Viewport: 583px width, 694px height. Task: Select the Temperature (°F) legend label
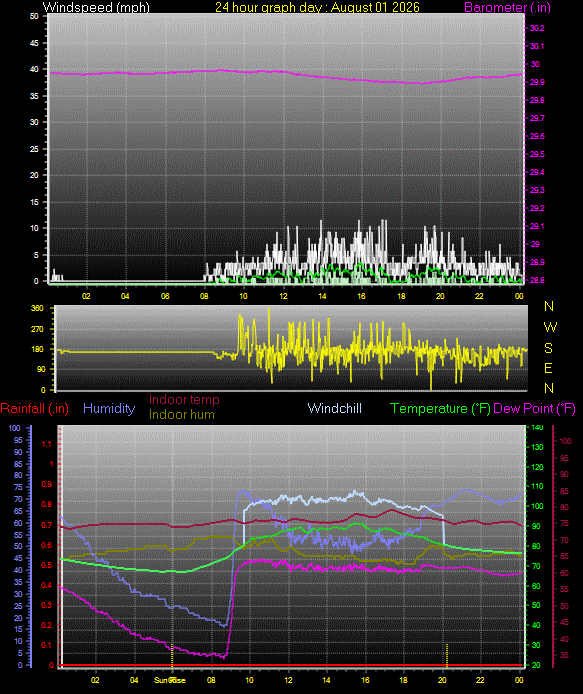(x=440, y=408)
